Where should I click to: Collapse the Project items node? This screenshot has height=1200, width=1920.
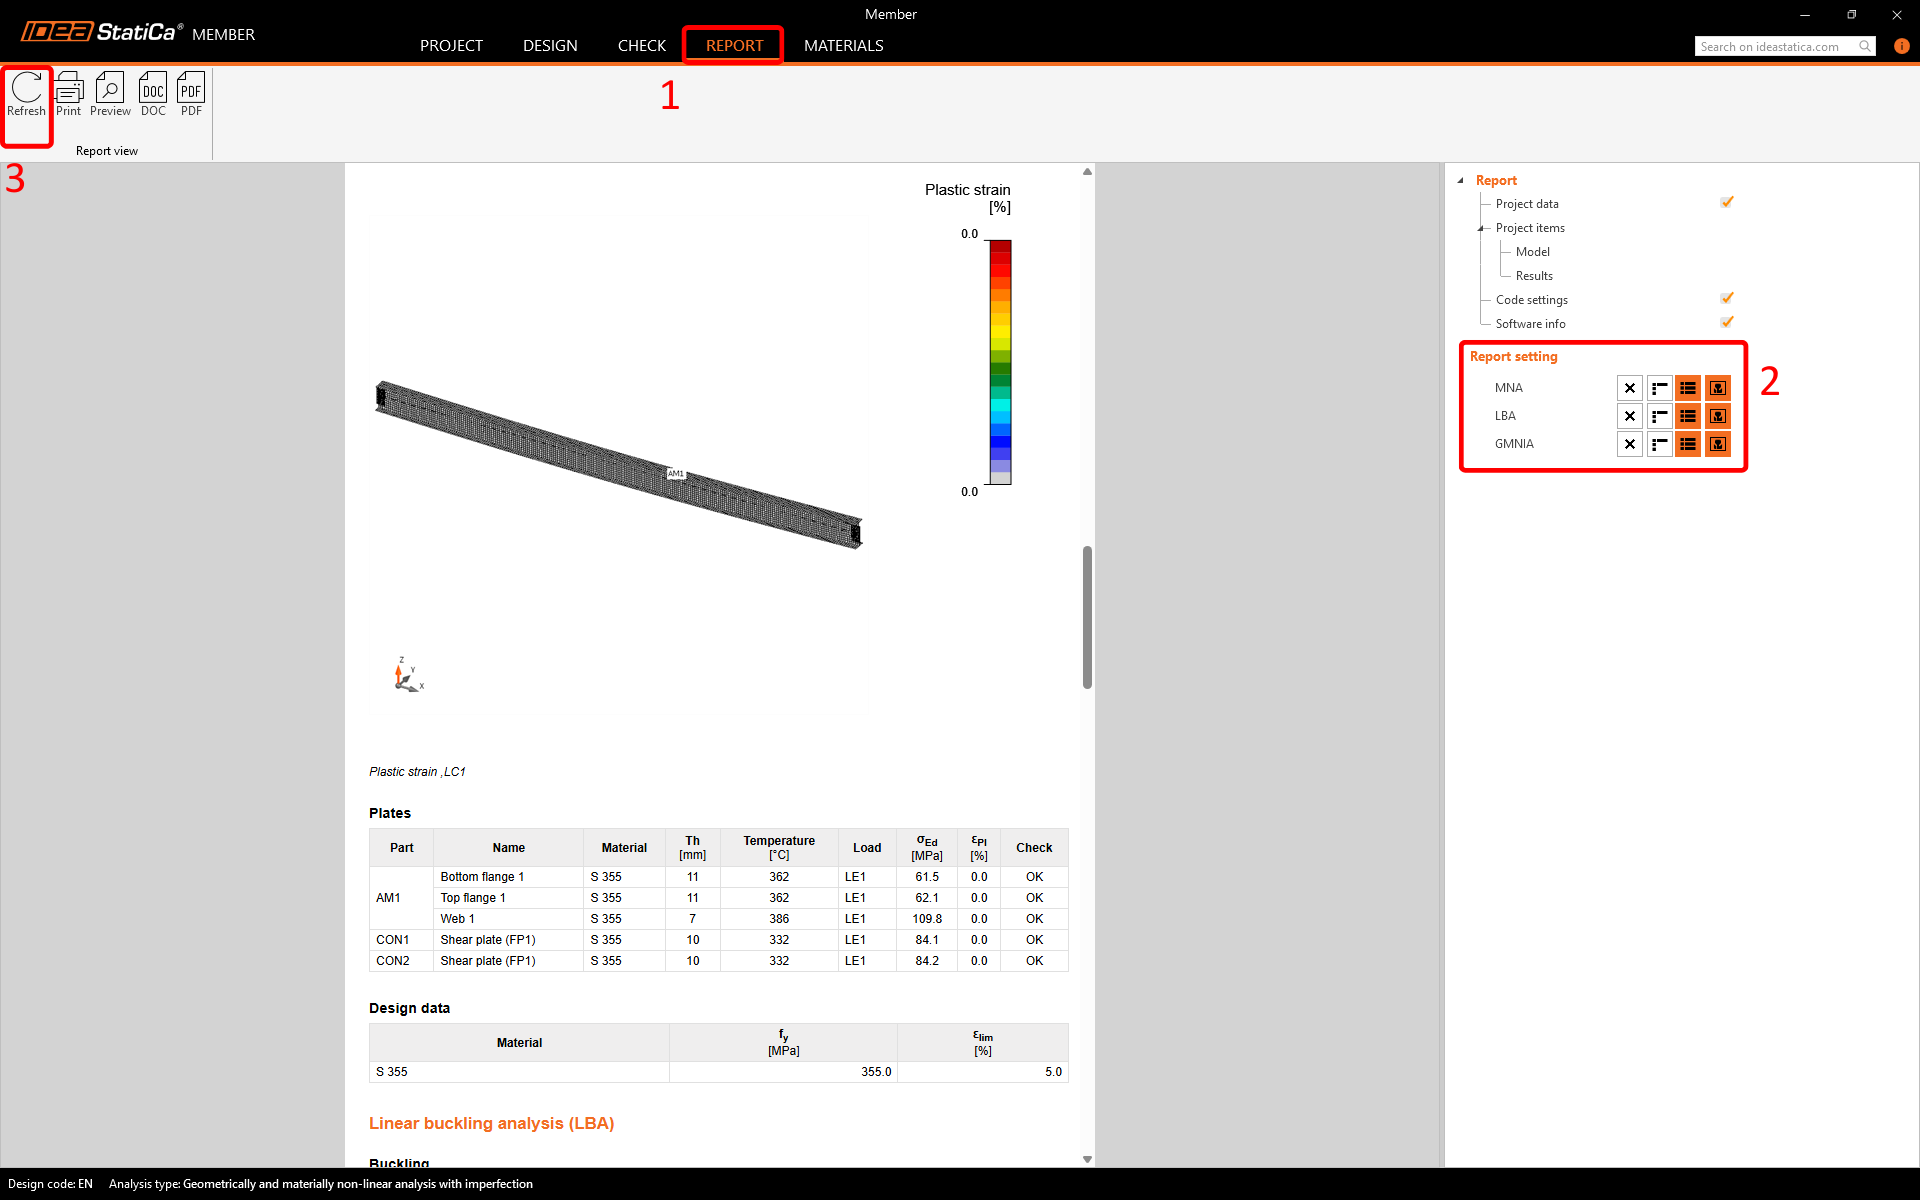click(1481, 229)
